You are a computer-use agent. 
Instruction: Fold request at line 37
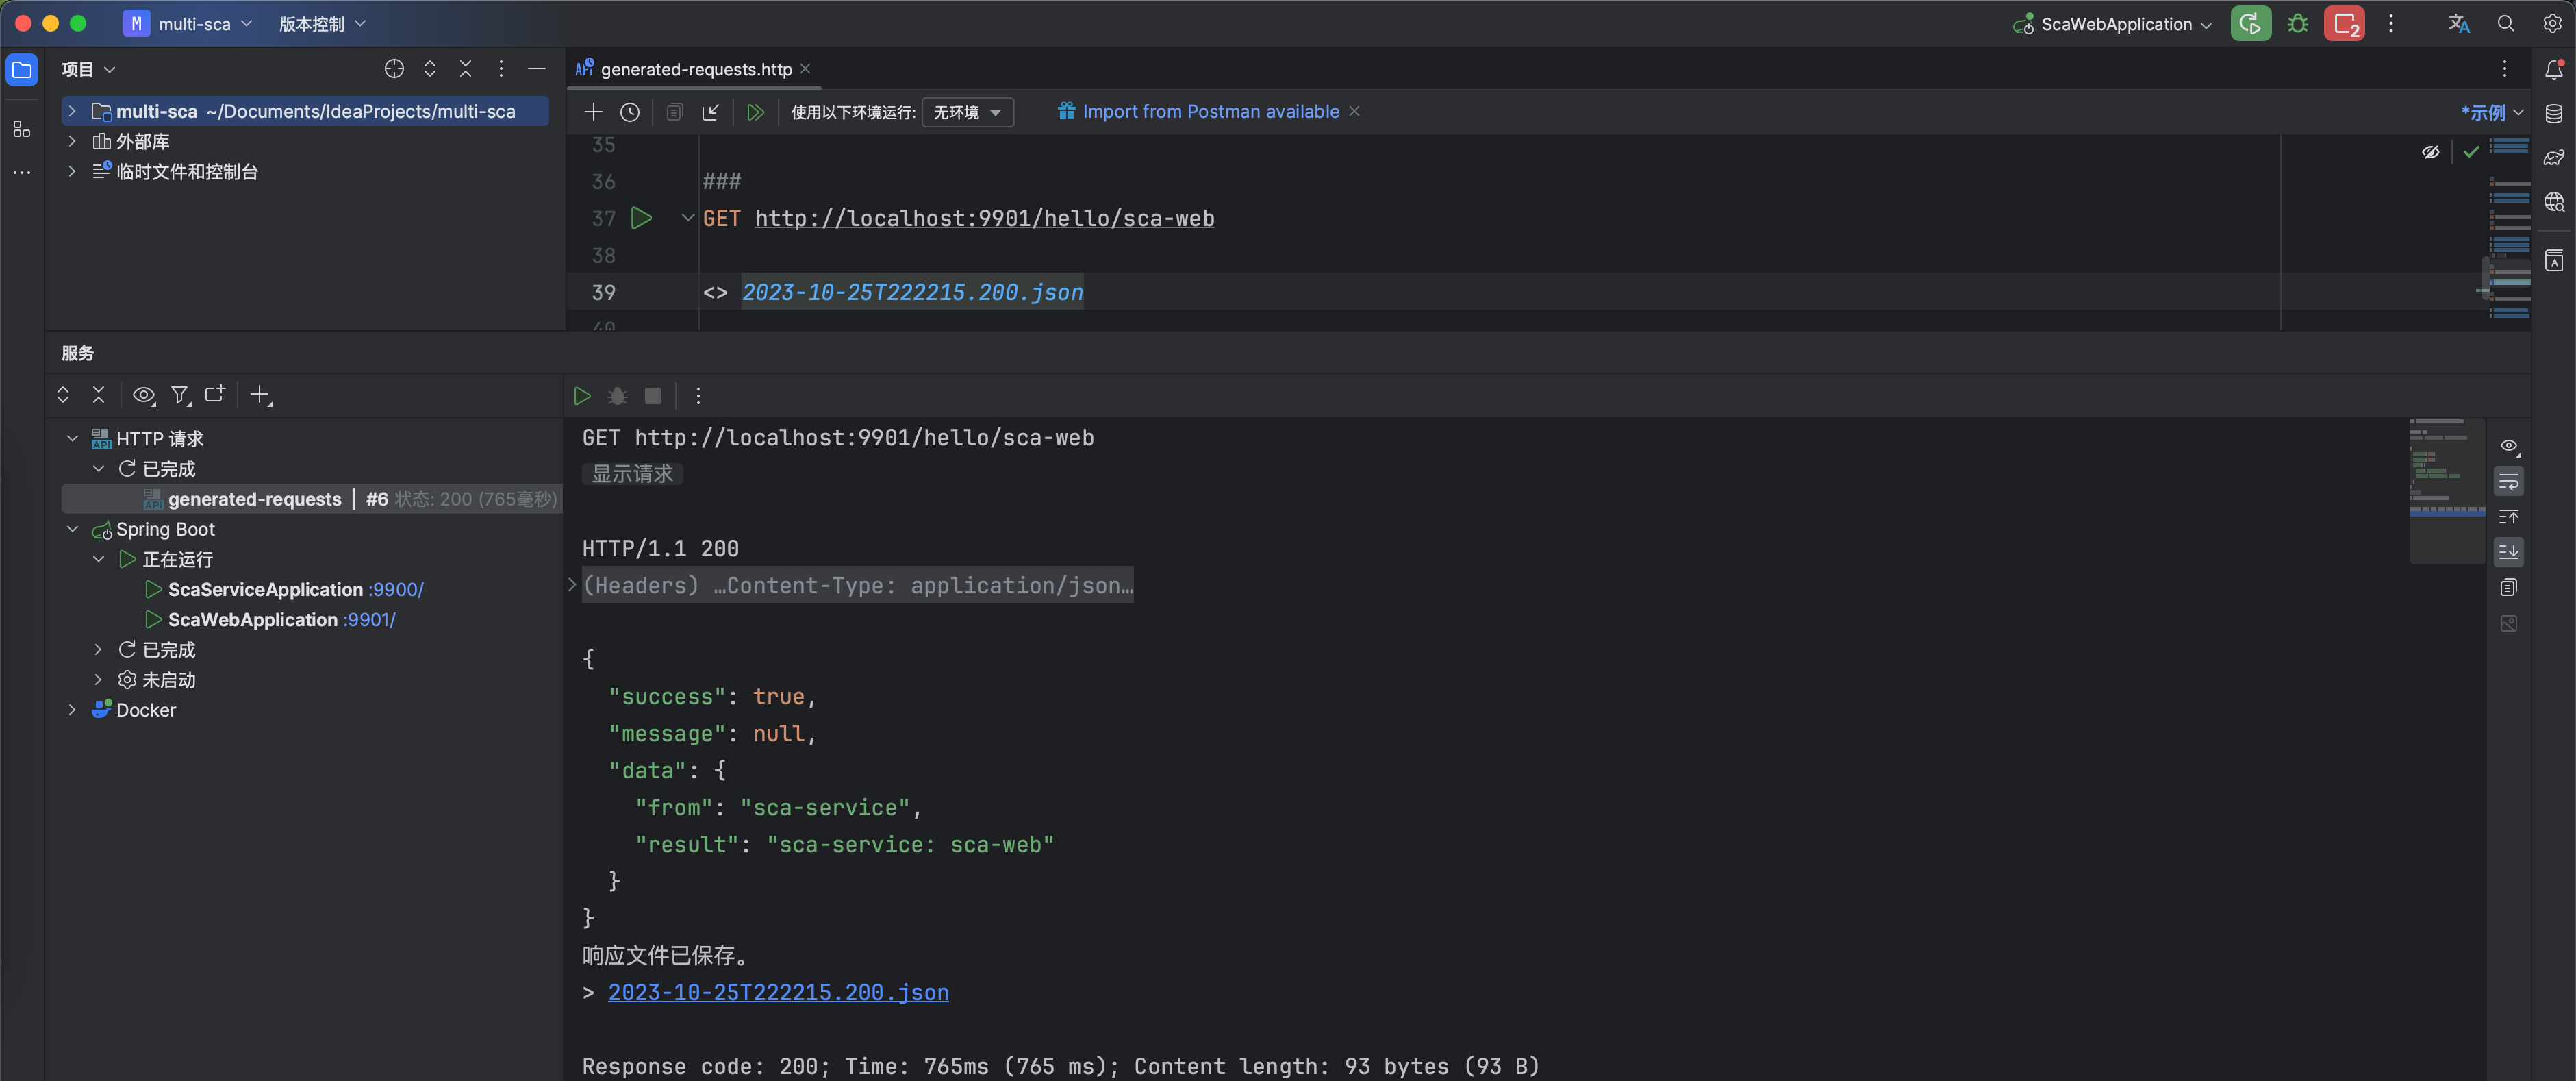pyautogui.click(x=687, y=217)
